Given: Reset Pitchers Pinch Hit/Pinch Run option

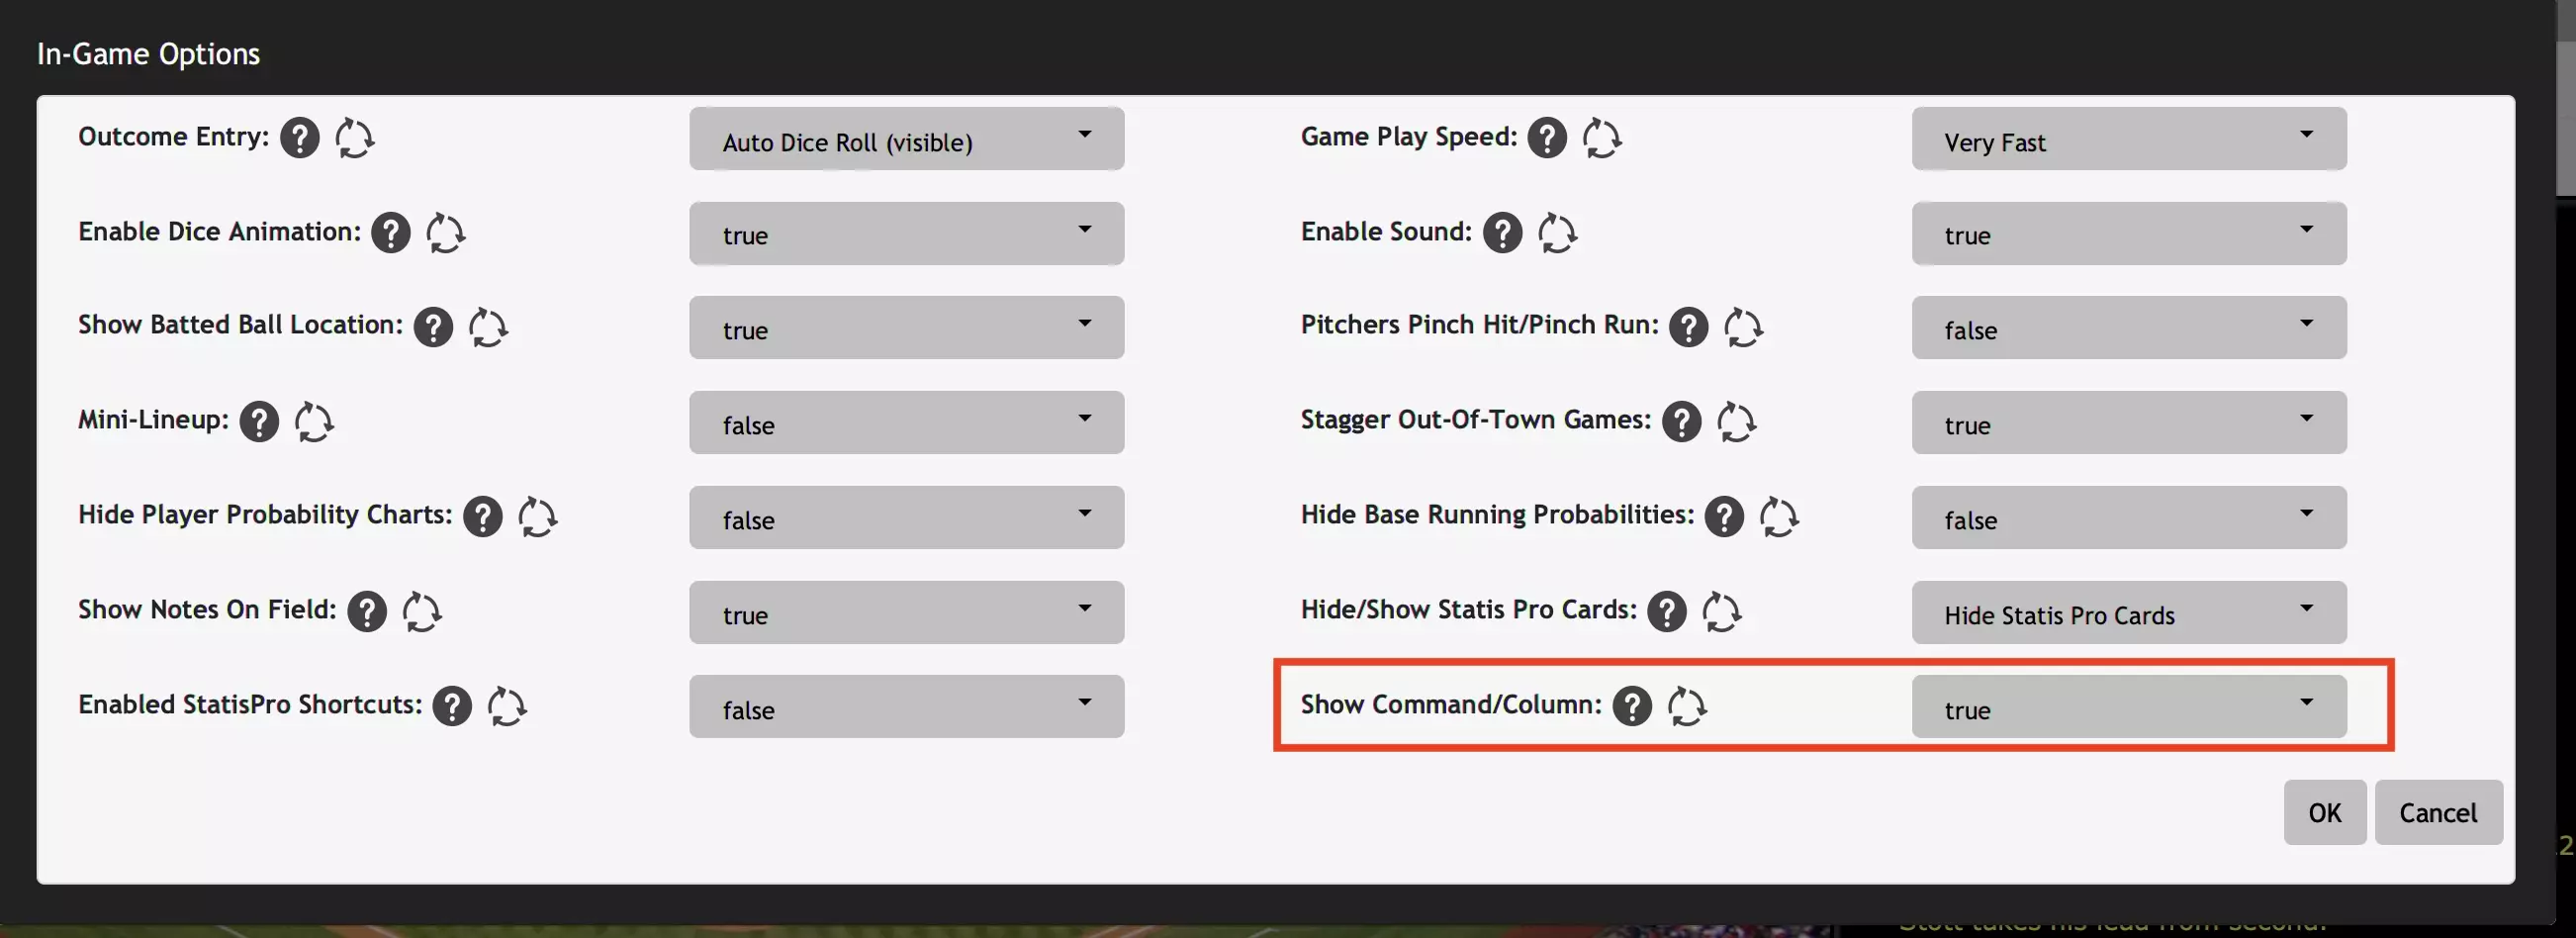Looking at the screenshot, I should [x=1743, y=327].
